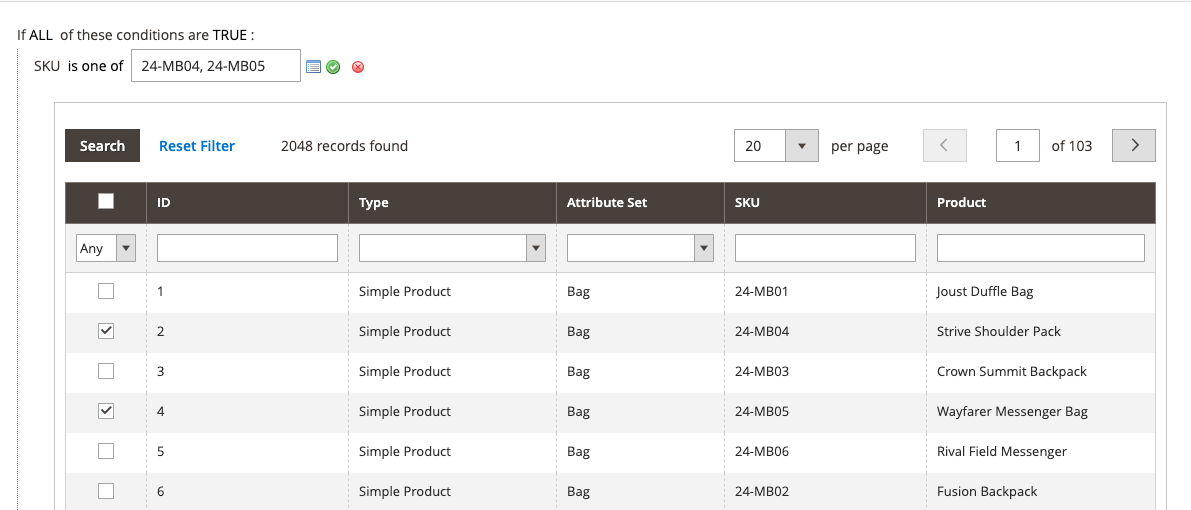Focus the ID filter input
The height and width of the screenshot is (510, 1191).
pos(248,249)
